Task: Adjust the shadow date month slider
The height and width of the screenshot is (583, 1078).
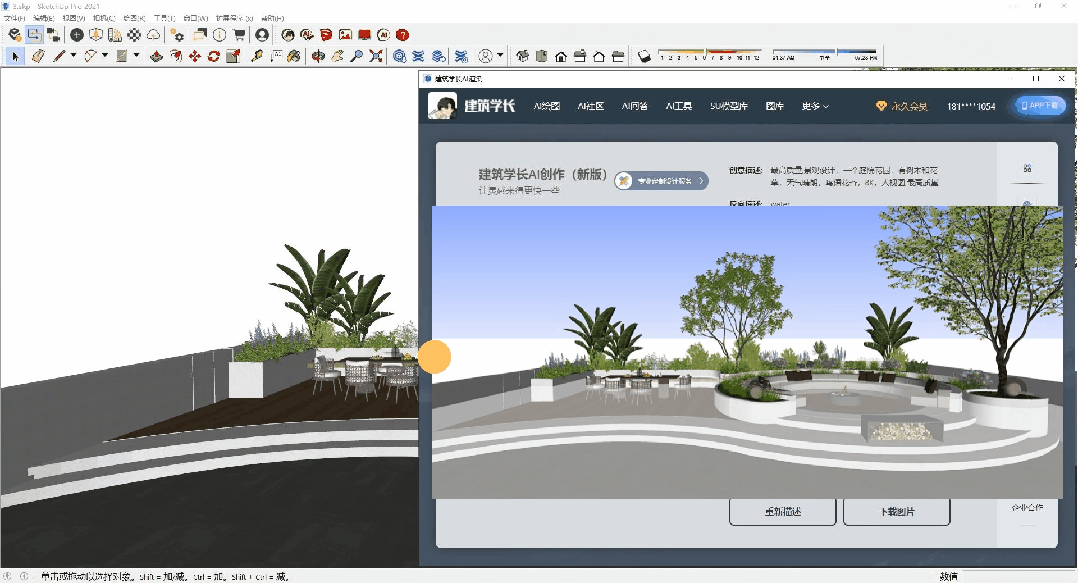Action: coord(710,54)
